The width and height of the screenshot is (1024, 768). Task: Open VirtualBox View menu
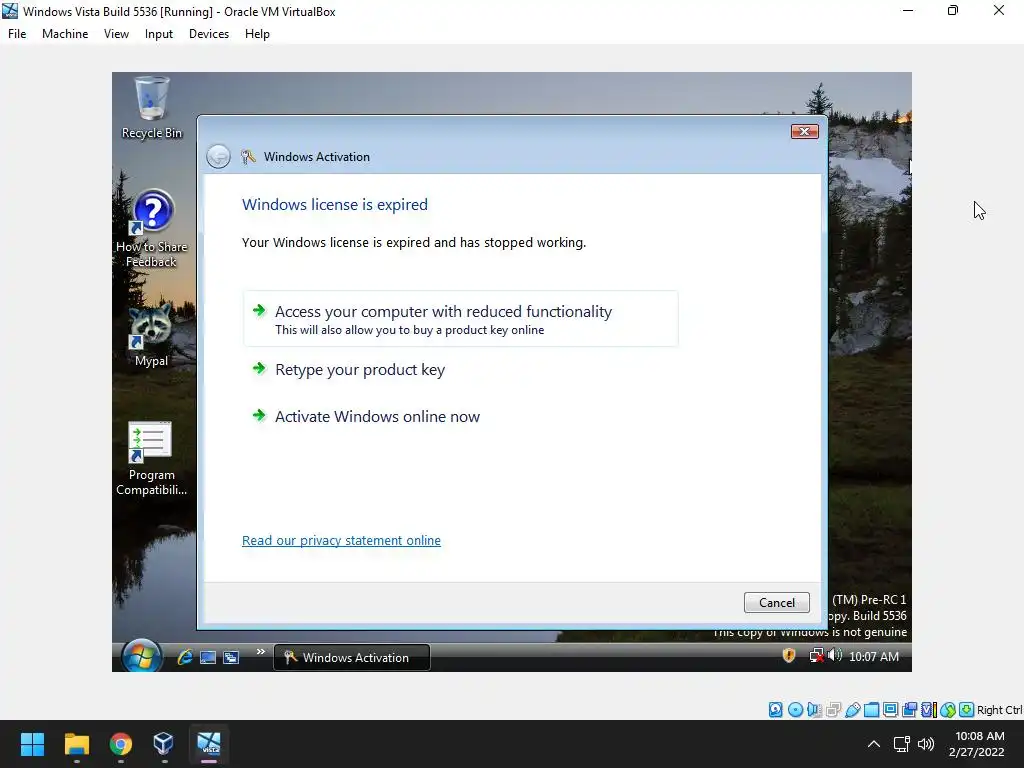coord(116,34)
